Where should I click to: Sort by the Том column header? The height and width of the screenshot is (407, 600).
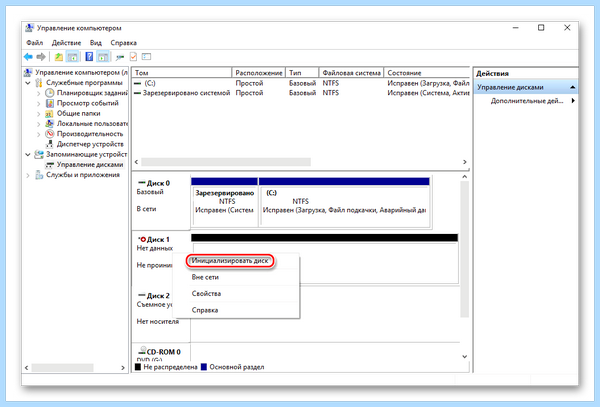tap(182, 73)
